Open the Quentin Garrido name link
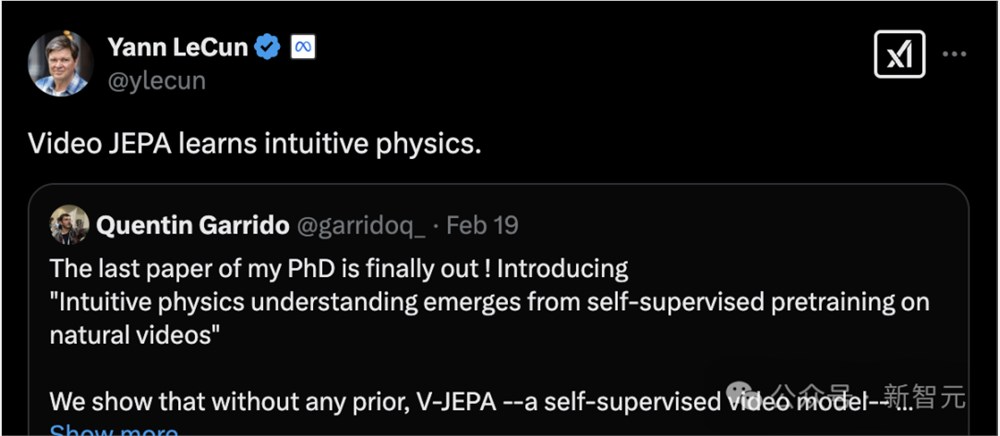 coord(193,225)
